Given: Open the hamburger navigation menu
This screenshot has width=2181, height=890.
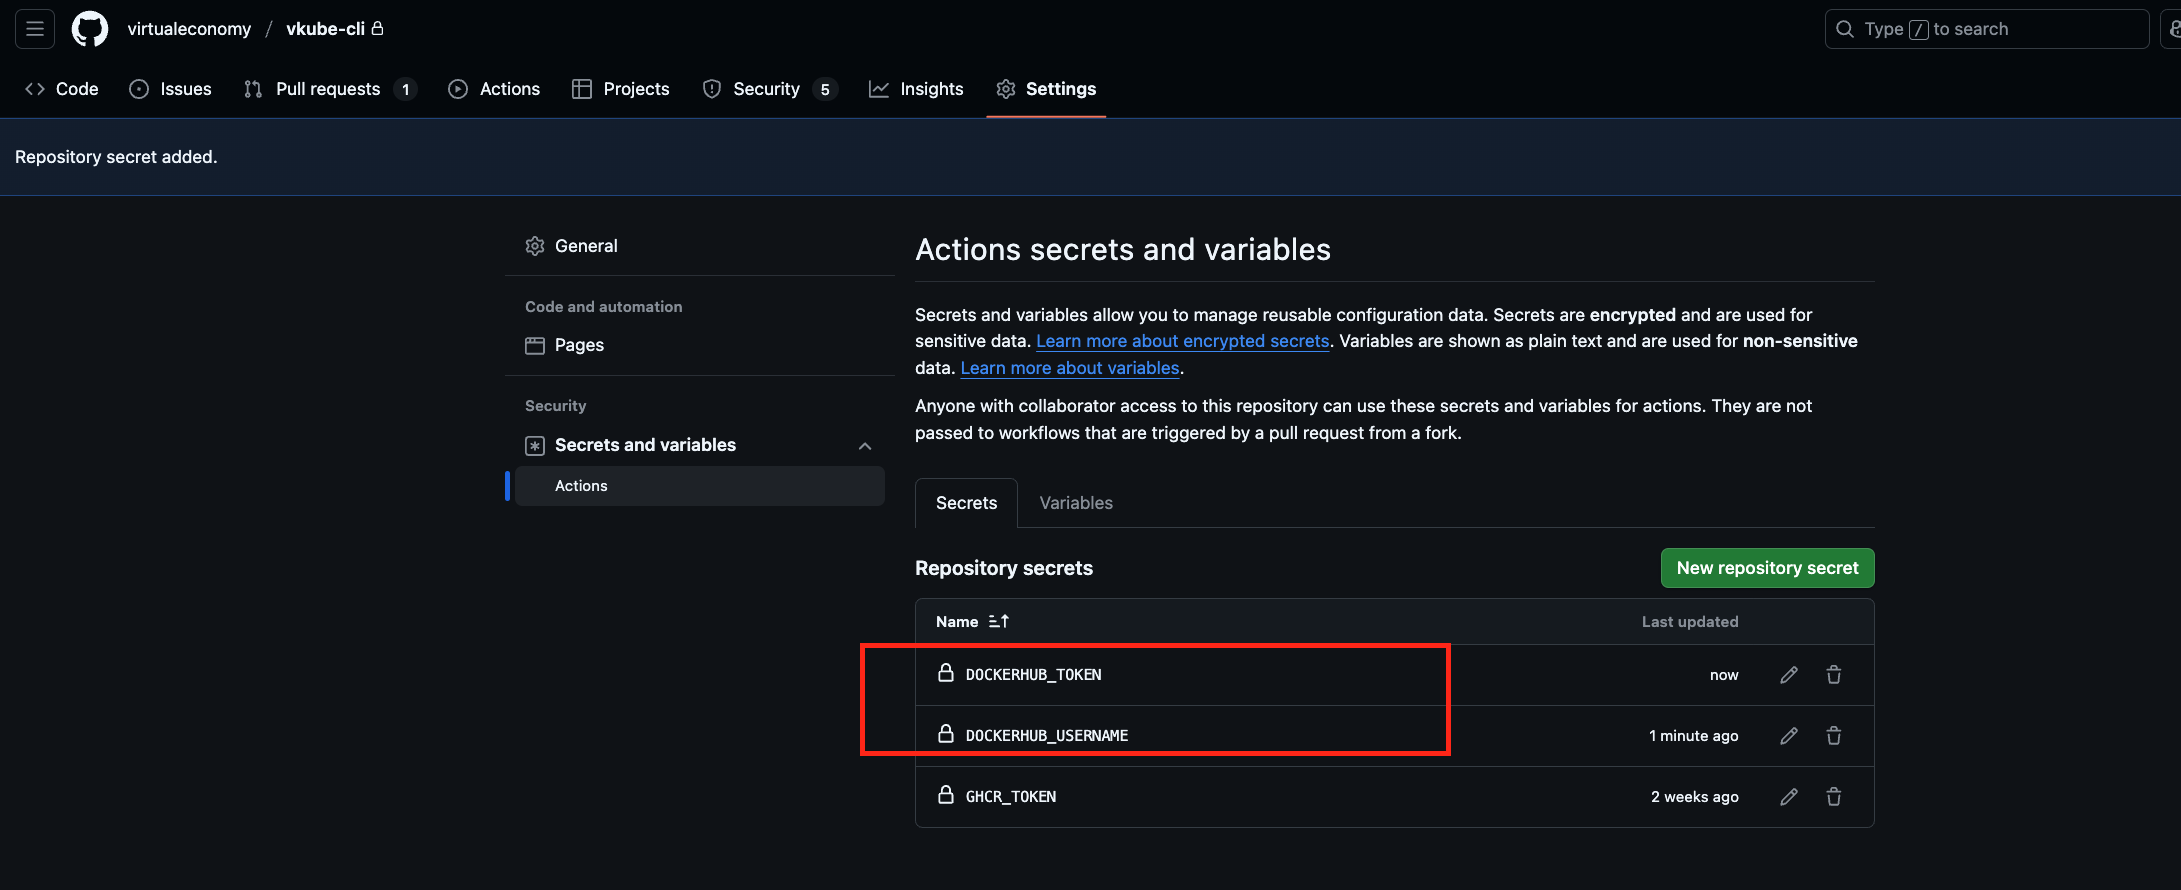Looking at the screenshot, I should point(35,29).
